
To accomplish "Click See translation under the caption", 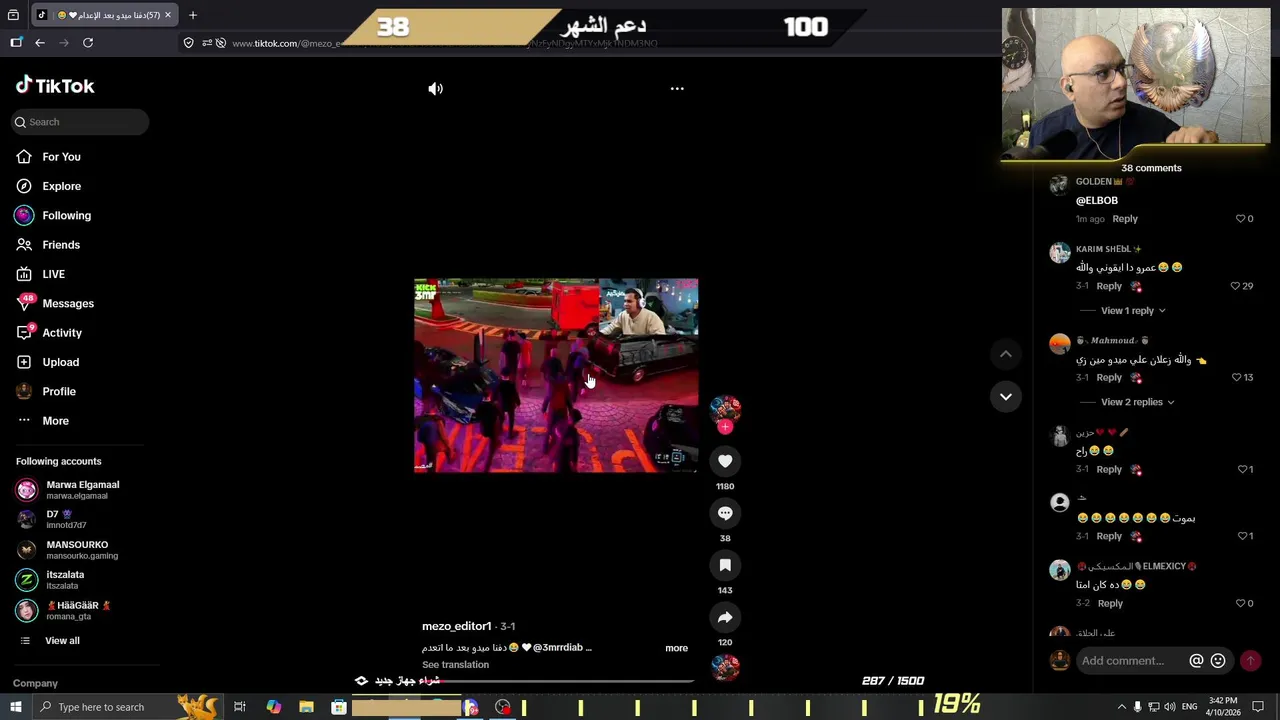I will (455, 665).
